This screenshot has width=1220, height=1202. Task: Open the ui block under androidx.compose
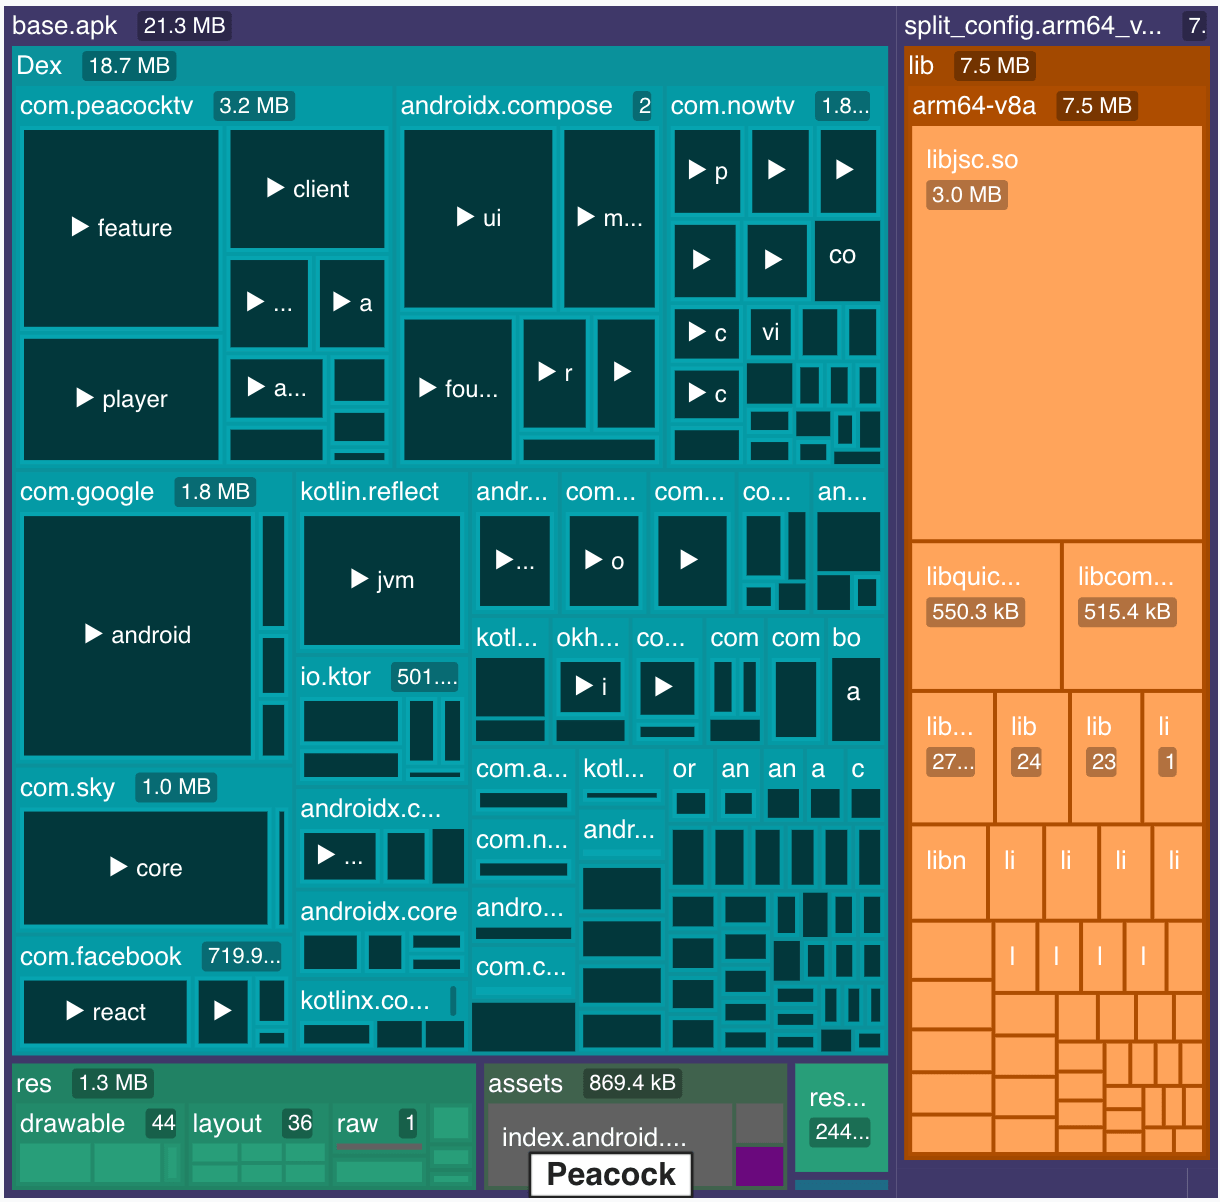(x=478, y=218)
